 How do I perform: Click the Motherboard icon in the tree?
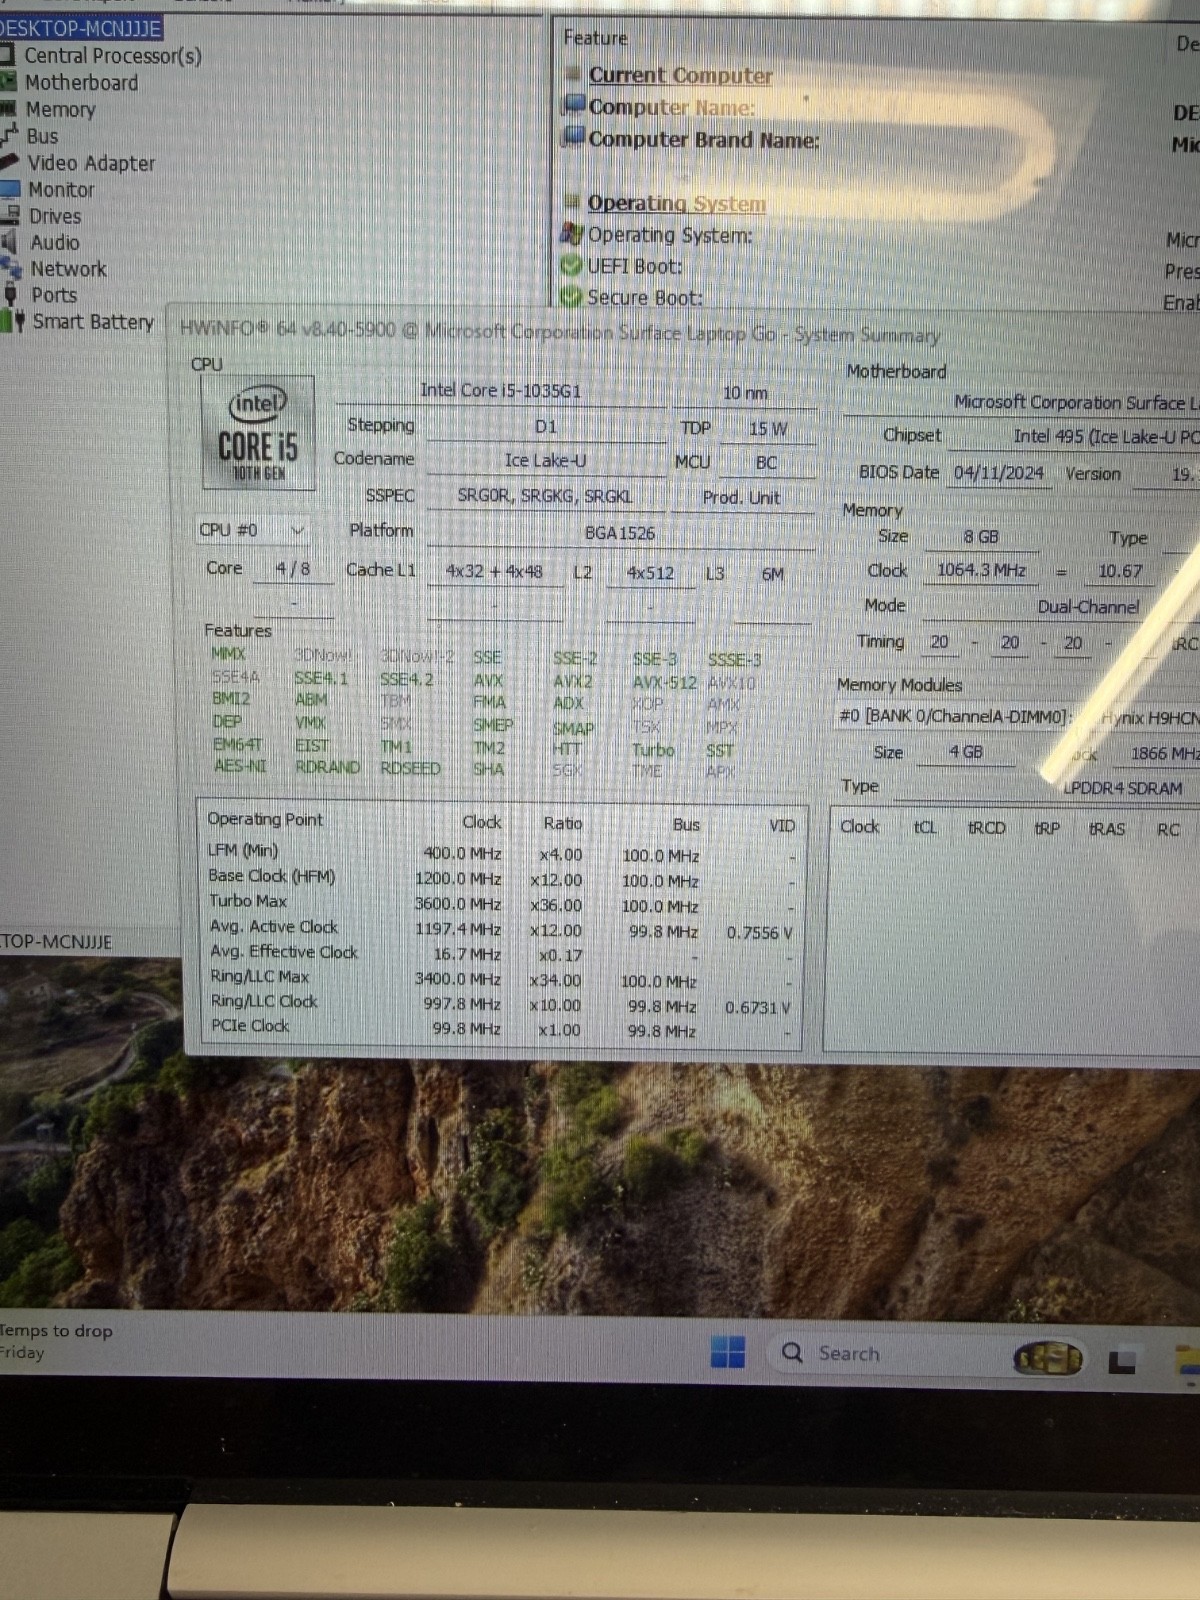8,82
